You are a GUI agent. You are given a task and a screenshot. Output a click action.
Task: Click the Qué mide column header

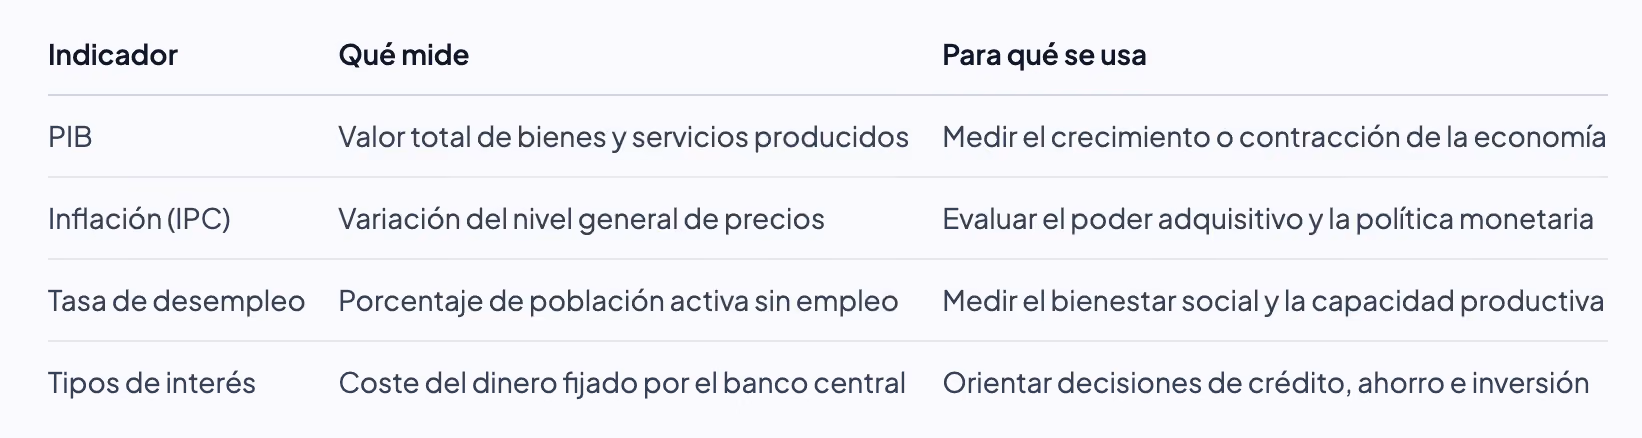tap(403, 55)
